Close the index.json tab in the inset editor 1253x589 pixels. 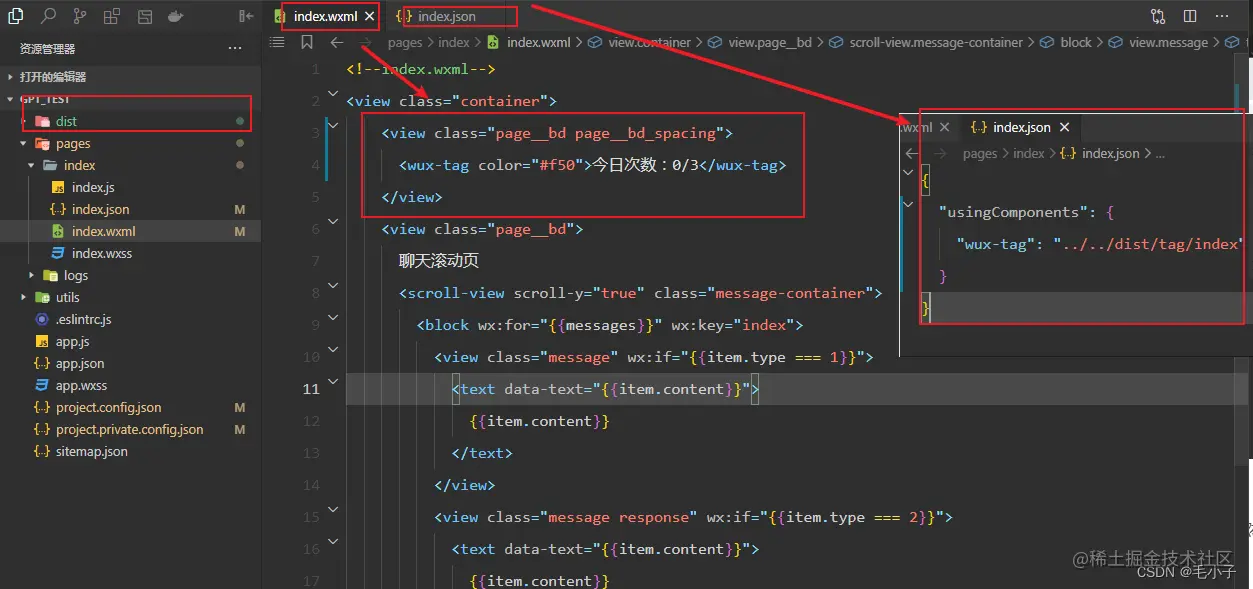pyautogui.click(x=1065, y=127)
